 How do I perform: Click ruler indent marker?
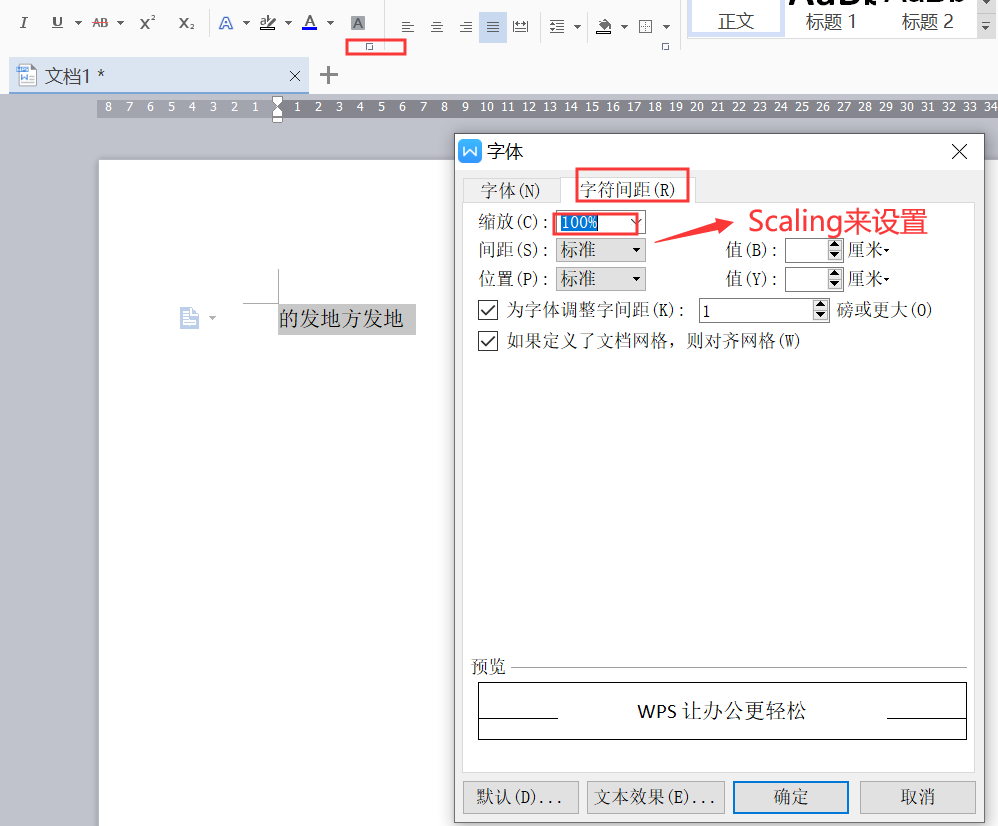(278, 109)
